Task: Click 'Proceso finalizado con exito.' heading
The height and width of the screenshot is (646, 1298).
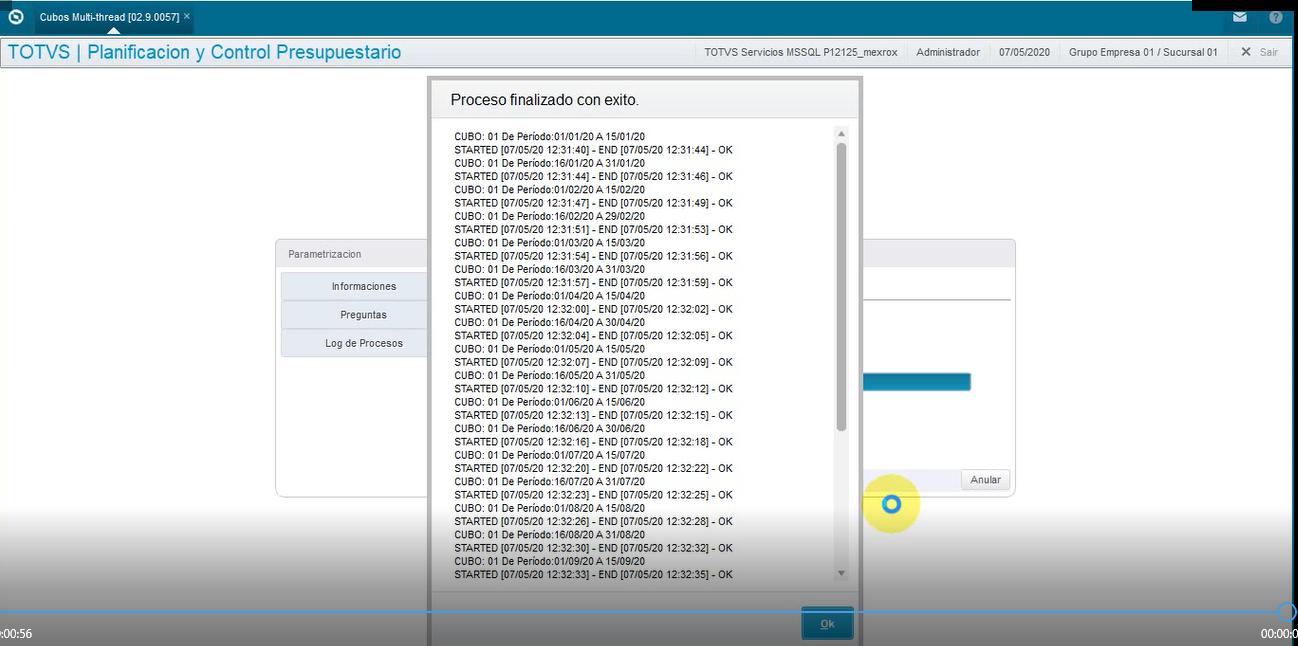Action: (544, 100)
